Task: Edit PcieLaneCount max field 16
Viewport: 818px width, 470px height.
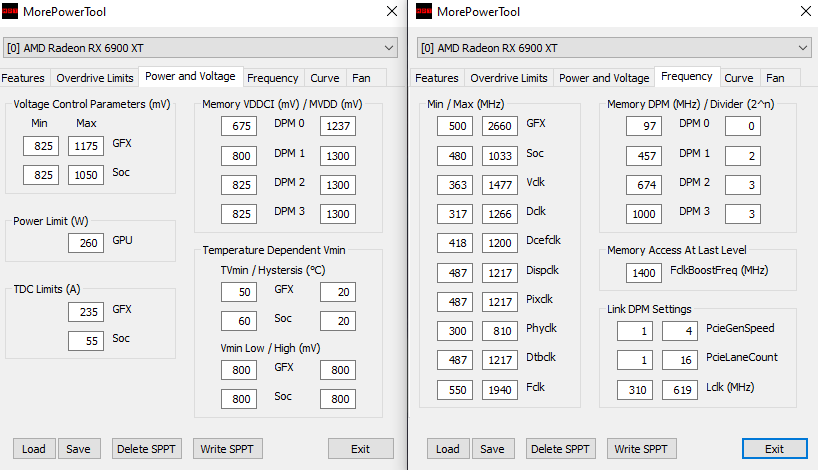Action: click(680, 360)
